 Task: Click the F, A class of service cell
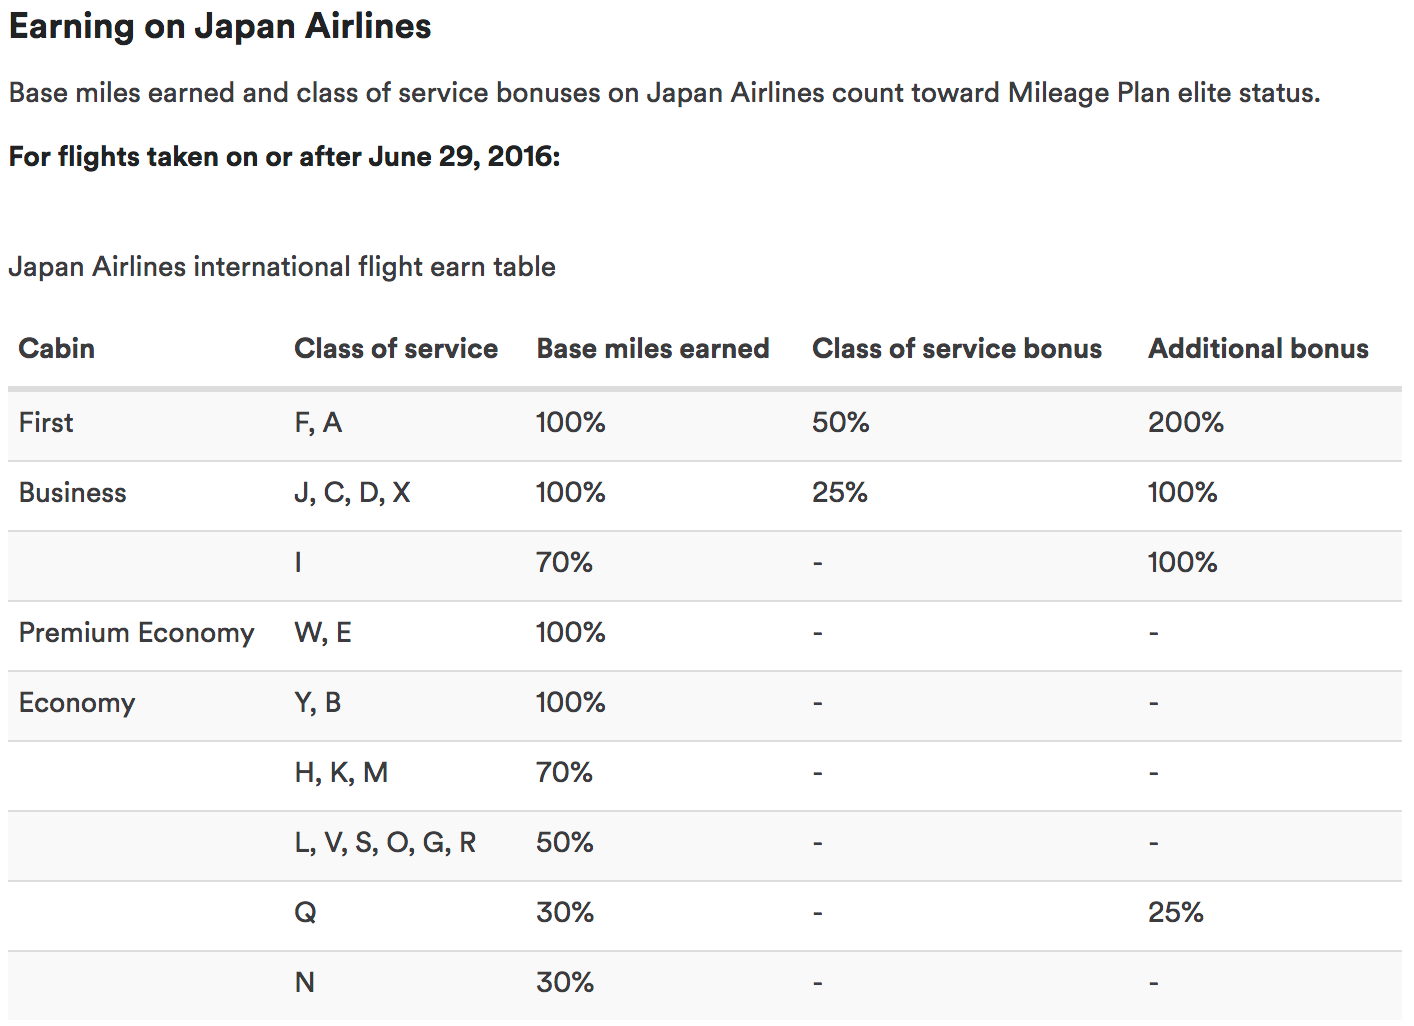tap(318, 422)
